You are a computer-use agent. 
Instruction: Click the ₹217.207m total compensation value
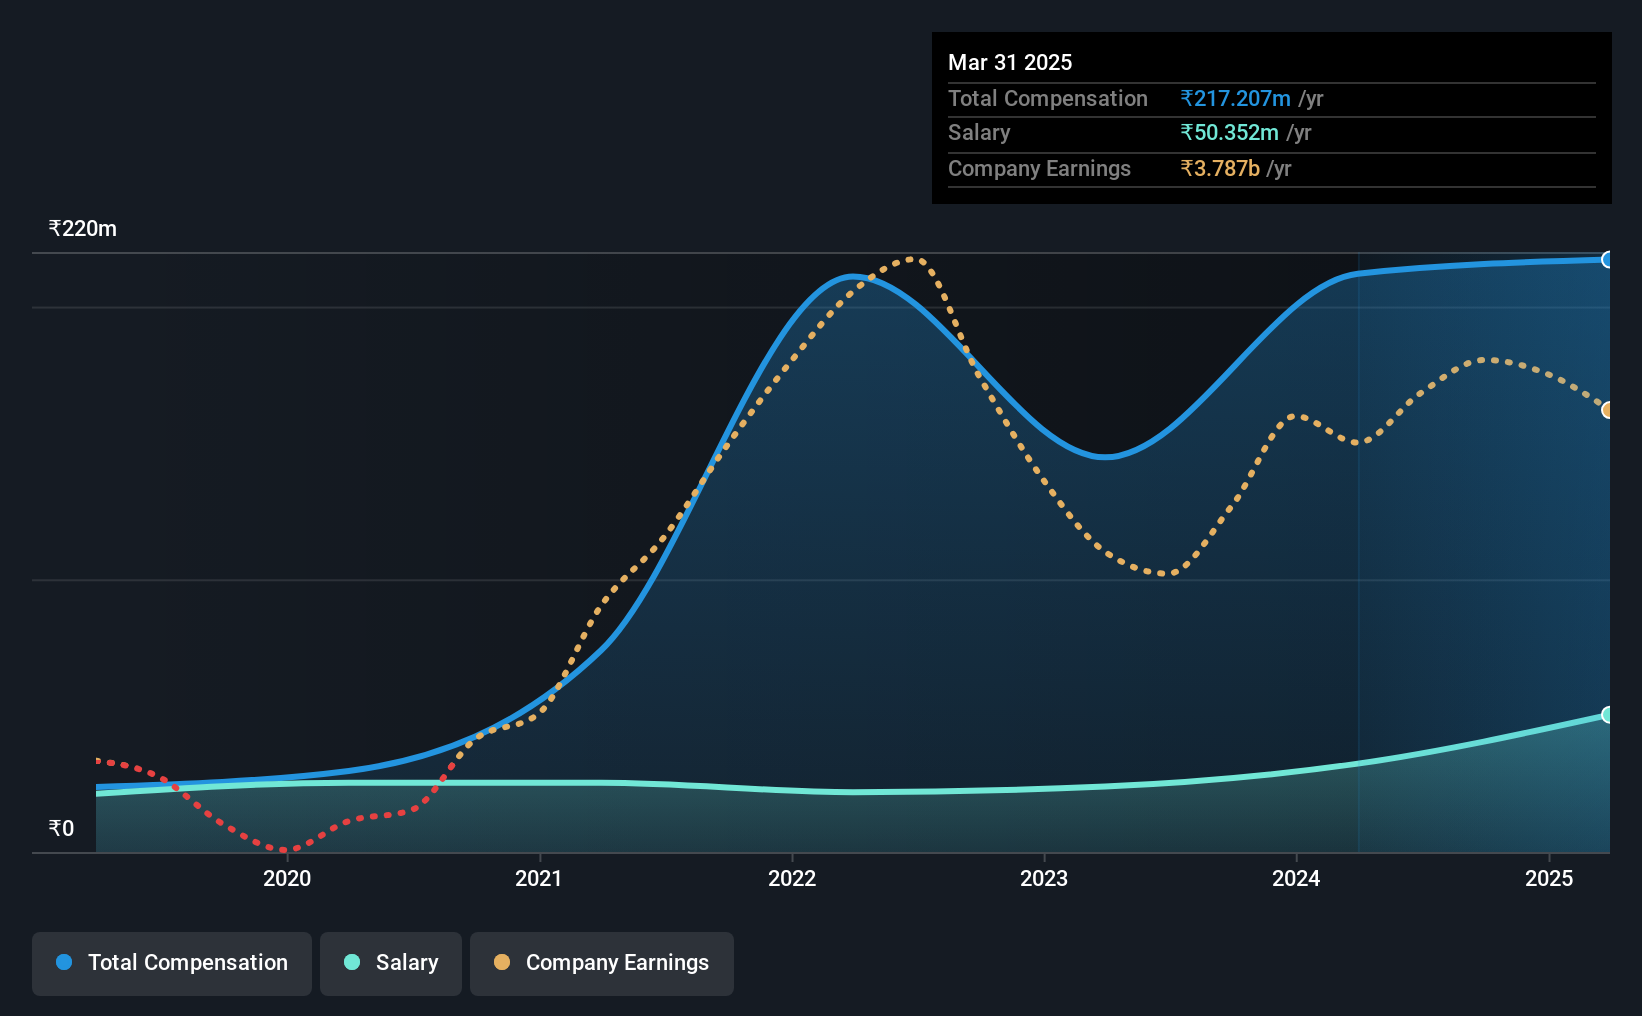(x=1235, y=99)
